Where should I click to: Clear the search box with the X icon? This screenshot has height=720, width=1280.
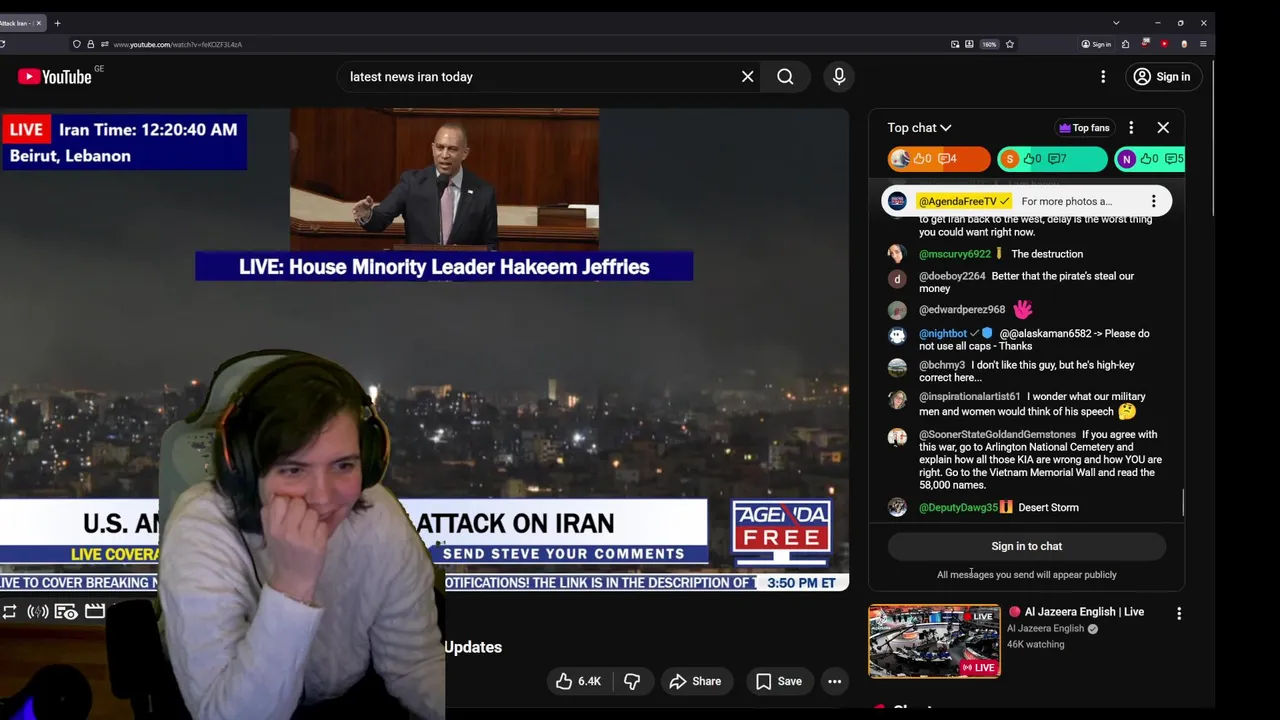pyautogui.click(x=747, y=77)
